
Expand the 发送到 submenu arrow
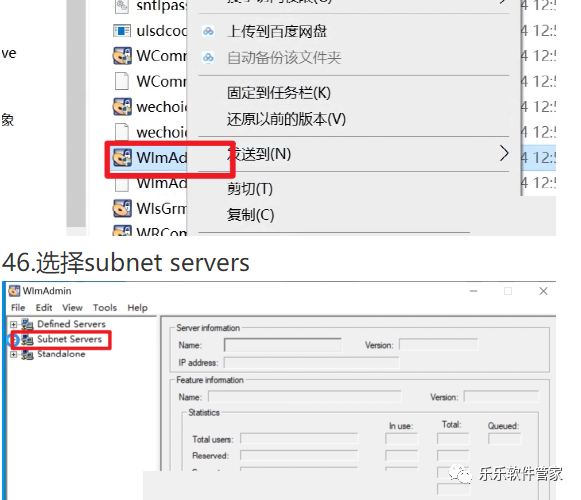tap(504, 153)
